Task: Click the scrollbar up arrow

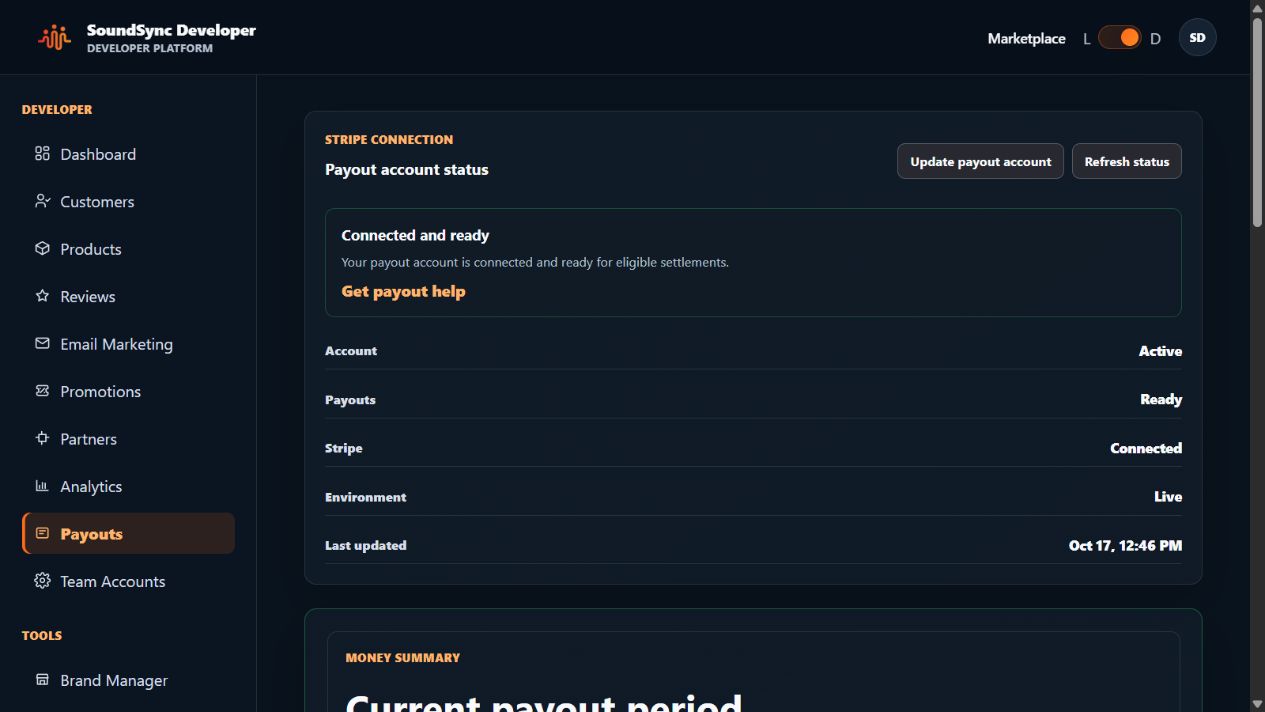Action: coord(1257,7)
